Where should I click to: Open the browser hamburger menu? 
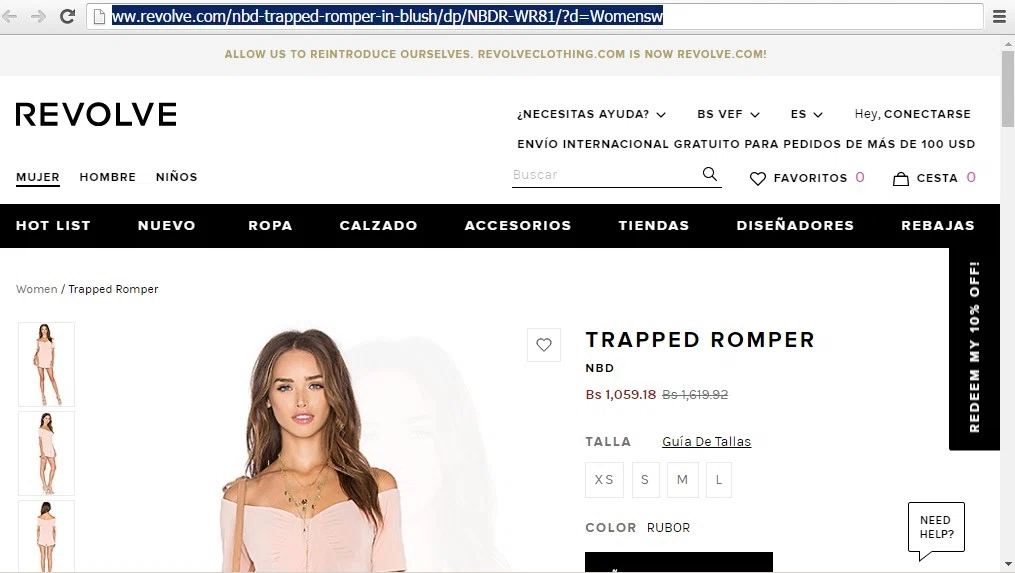[x=999, y=17]
